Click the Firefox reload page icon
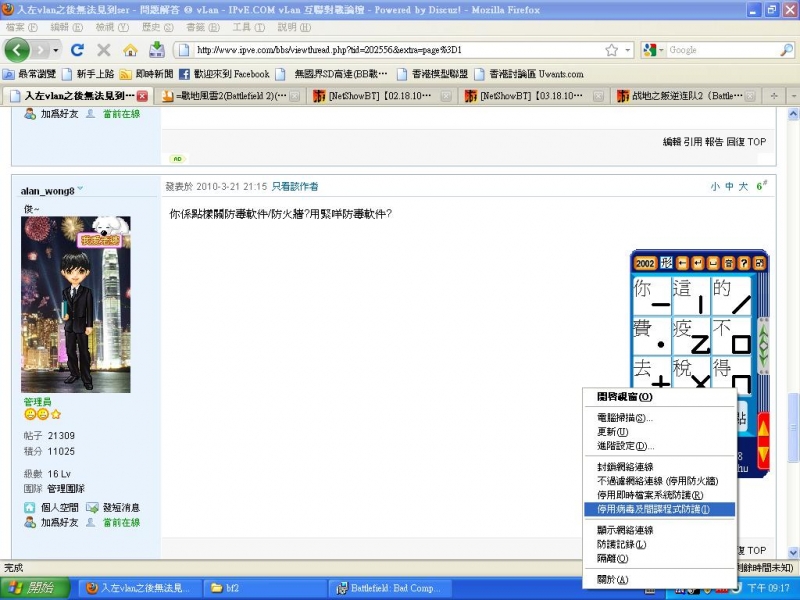 click(x=77, y=50)
